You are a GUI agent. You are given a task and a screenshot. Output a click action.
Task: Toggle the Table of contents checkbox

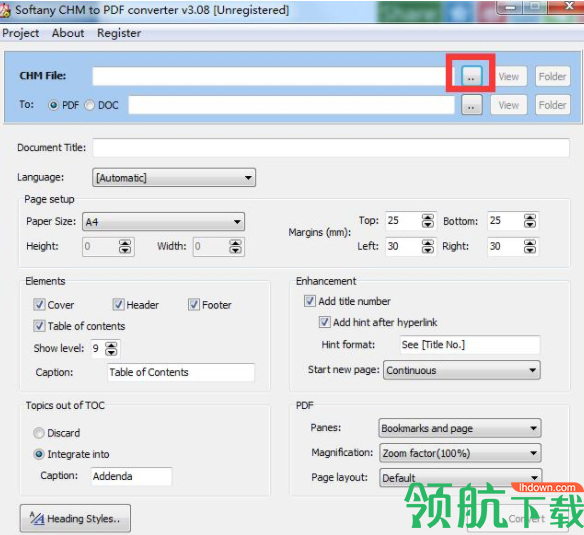(x=39, y=326)
